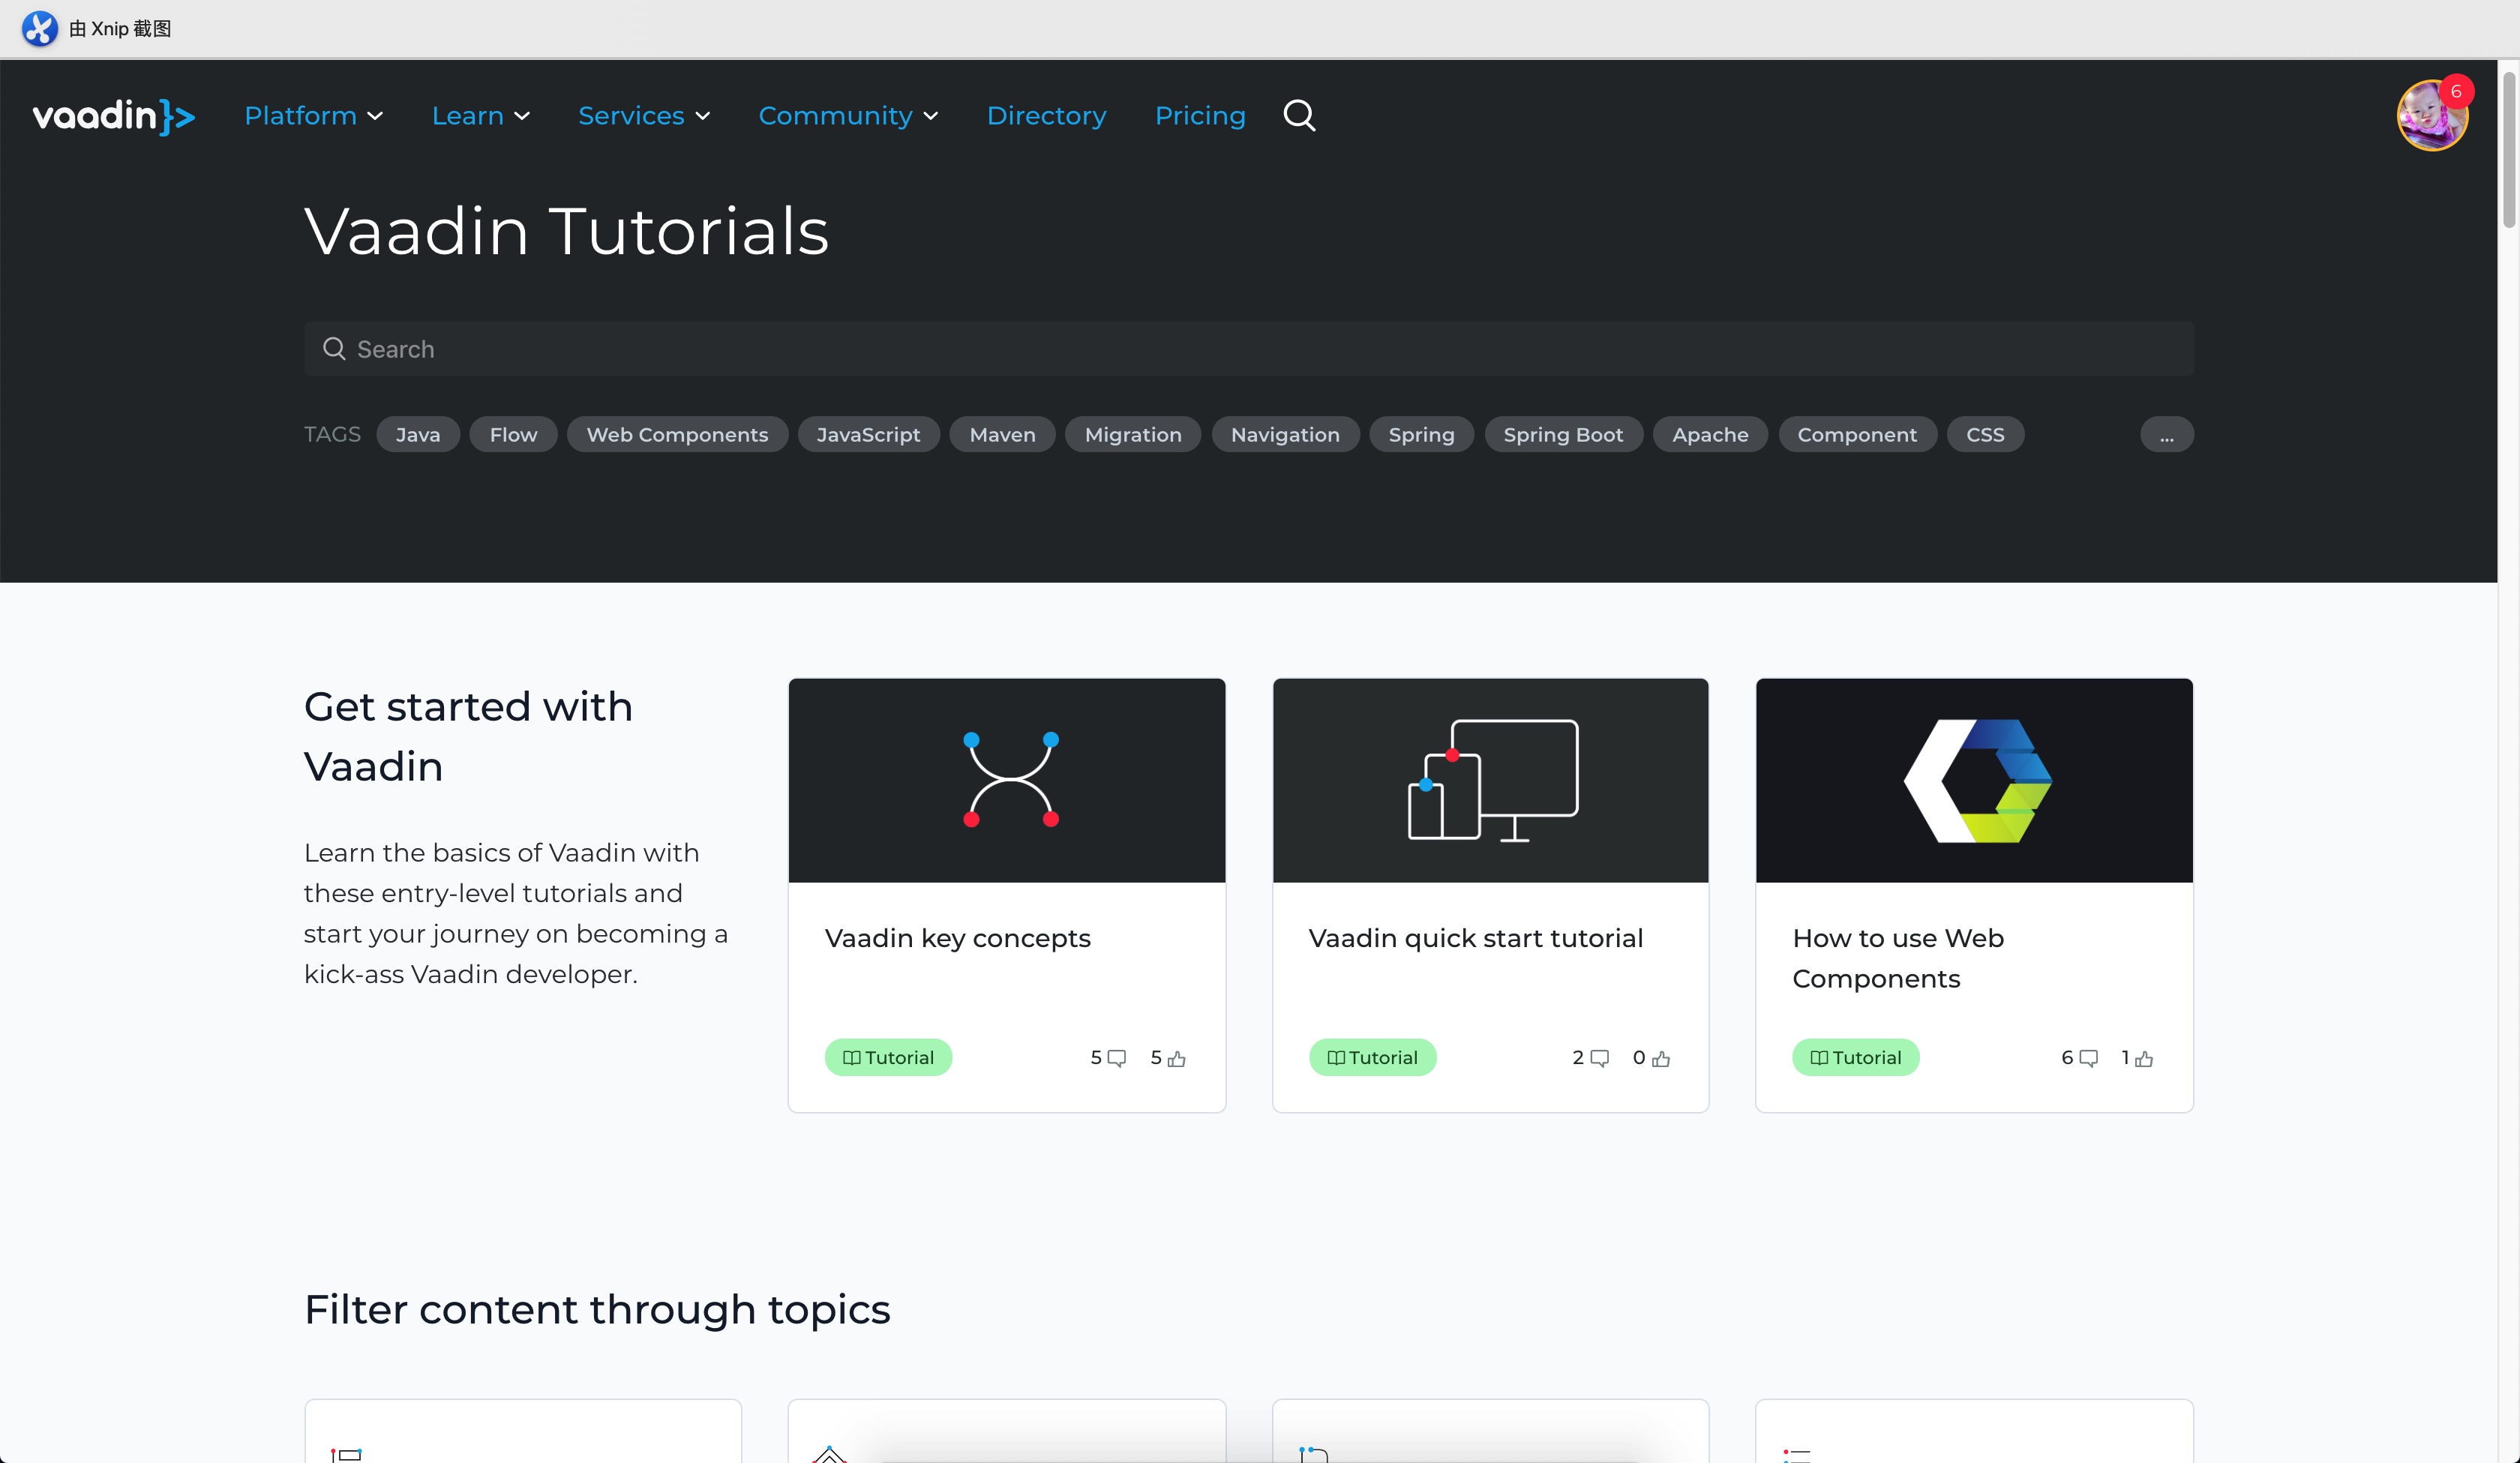The image size is (2520, 1463).
Task: Click comment icon on Vaadin quick start card
Action: coord(1600,1058)
